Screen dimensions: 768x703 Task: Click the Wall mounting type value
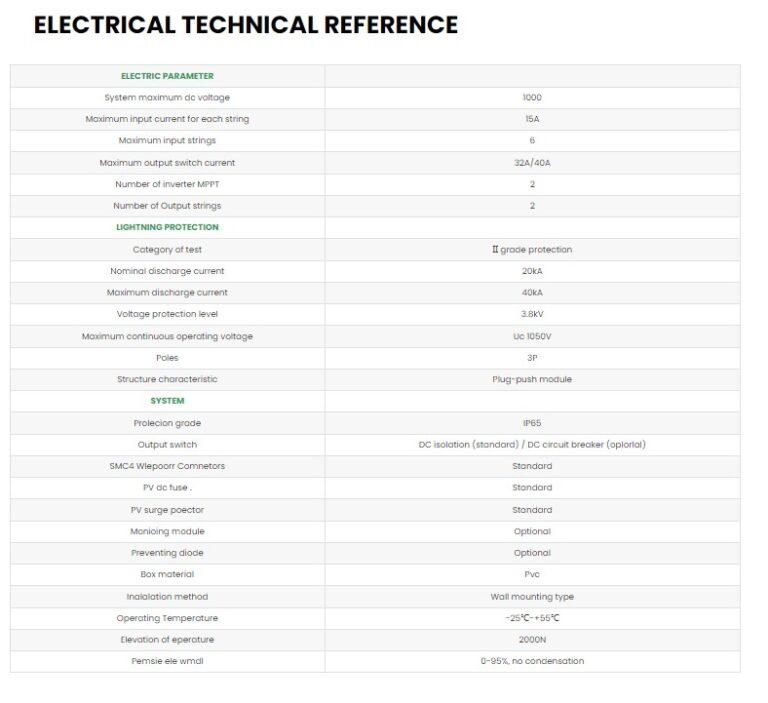coord(532,597)
